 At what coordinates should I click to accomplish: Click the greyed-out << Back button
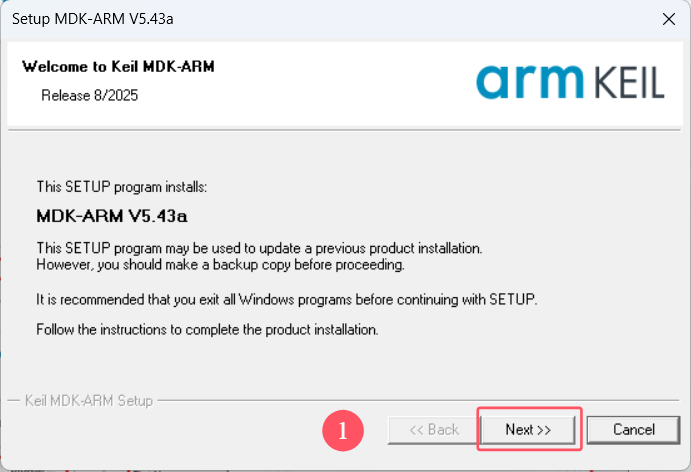(x=434, y=430)
